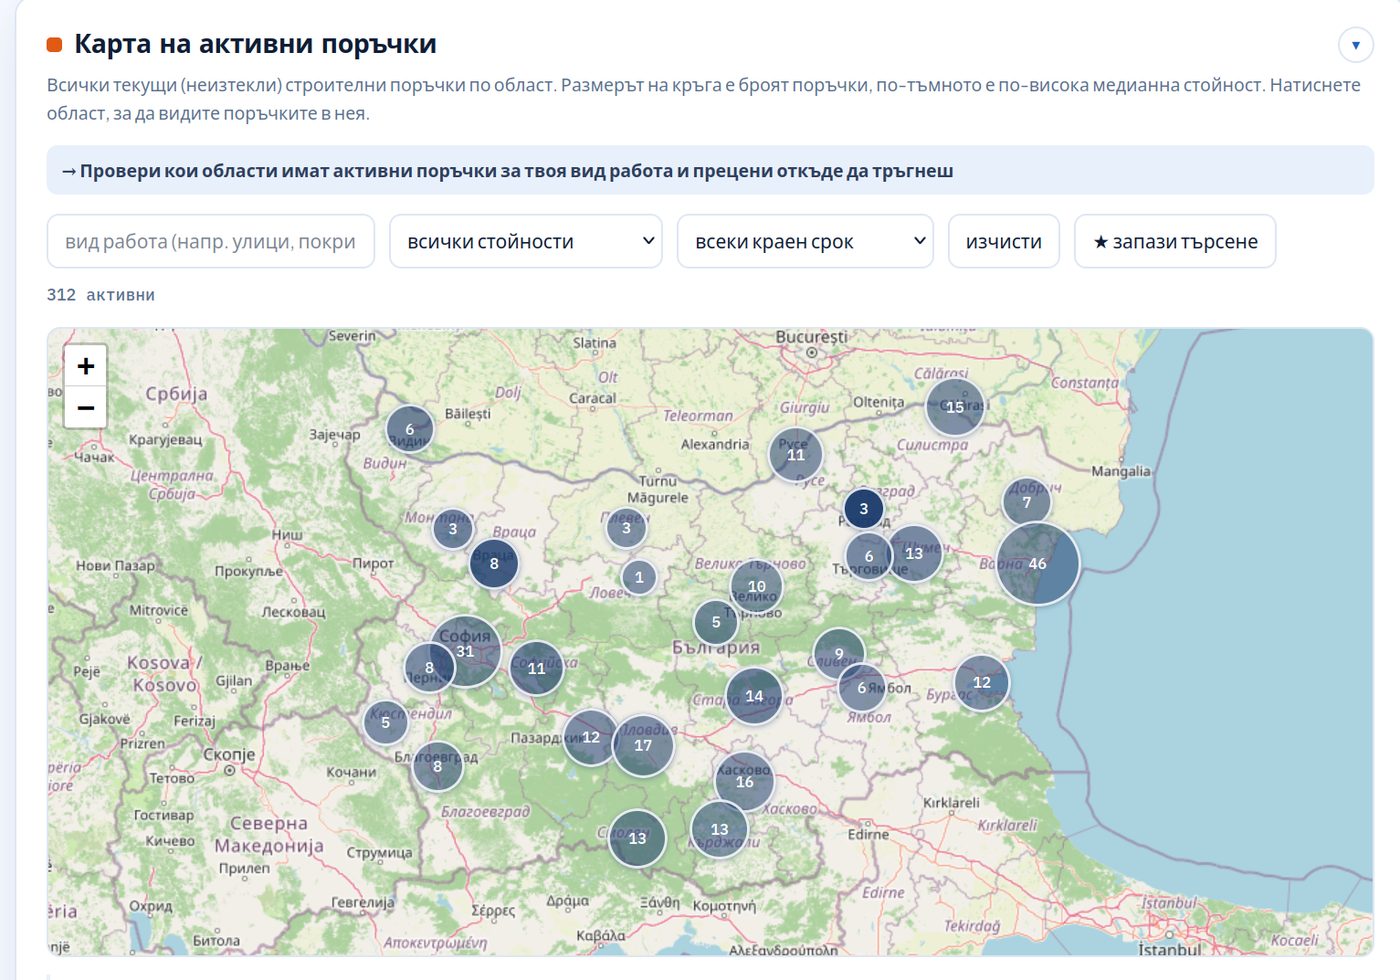Select the Haskovo cluster showing 16
1400x980 pixels.
pos(745,782)
